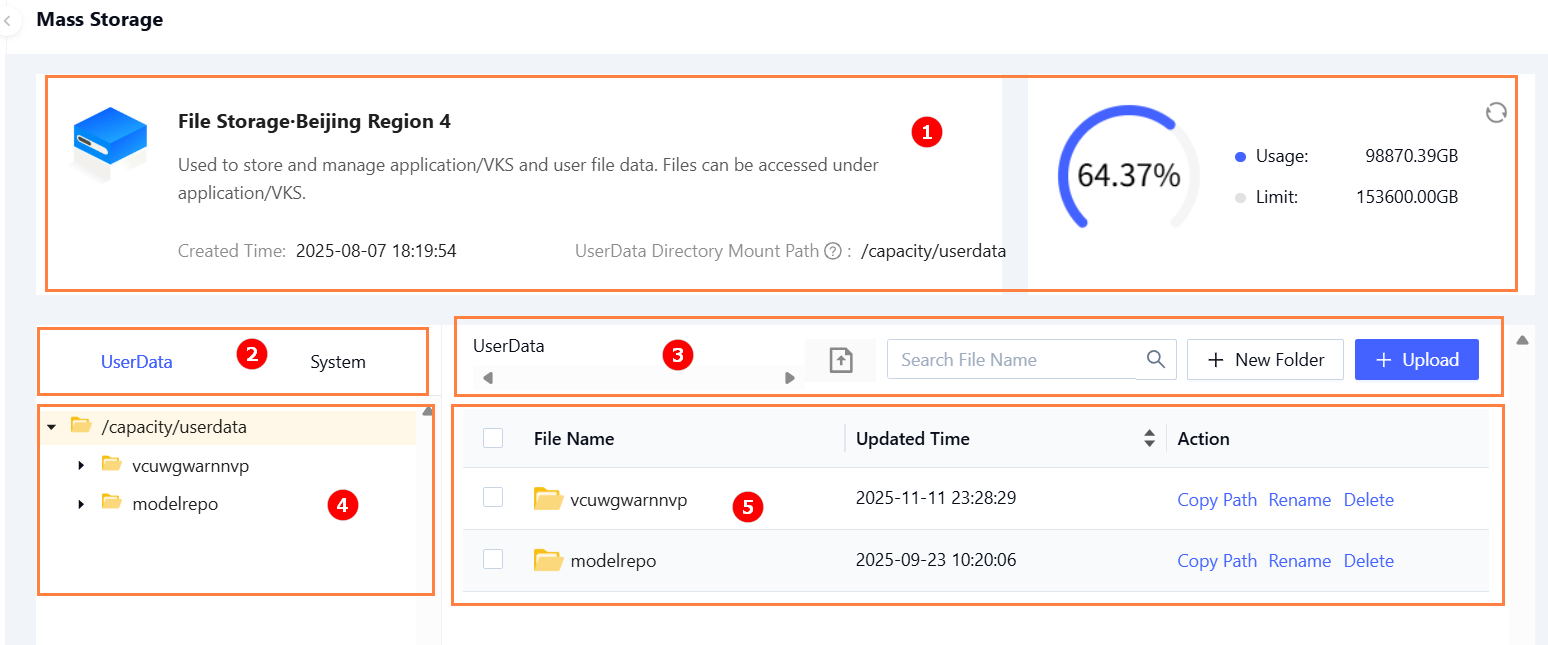The height and width of the screenshot is (645, 1548).
Task: Select the UserData tab
Action: pyautogui.click(x=137, y=362)
